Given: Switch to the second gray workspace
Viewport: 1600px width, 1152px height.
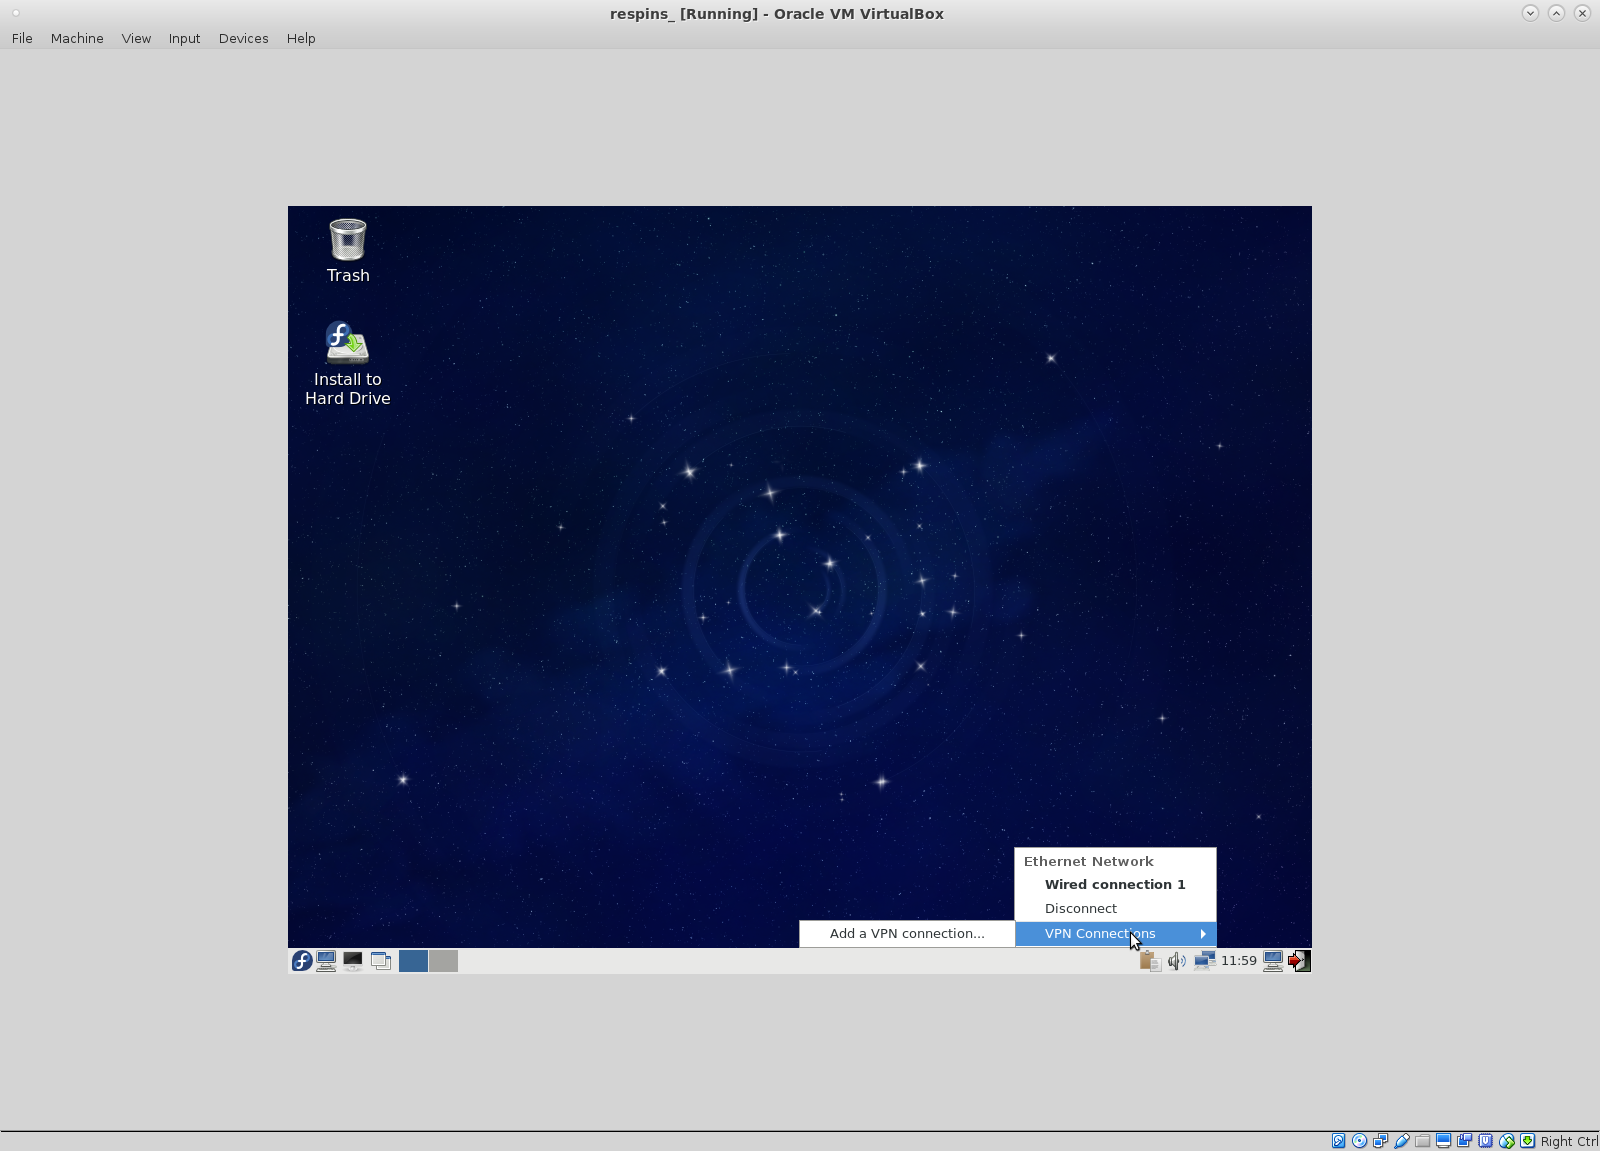Looking at the screenshot, I should click(x=443, y=961).
